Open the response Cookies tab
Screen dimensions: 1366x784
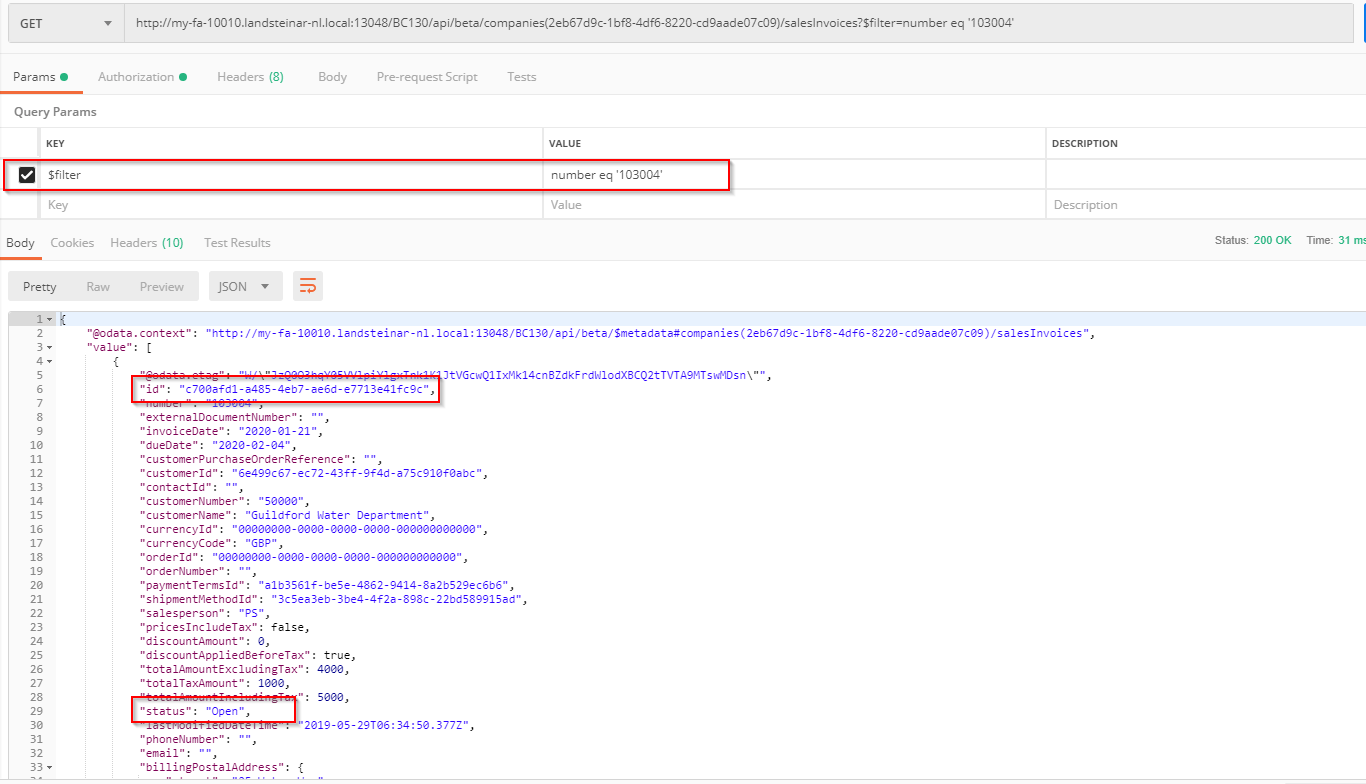[72, 243]
